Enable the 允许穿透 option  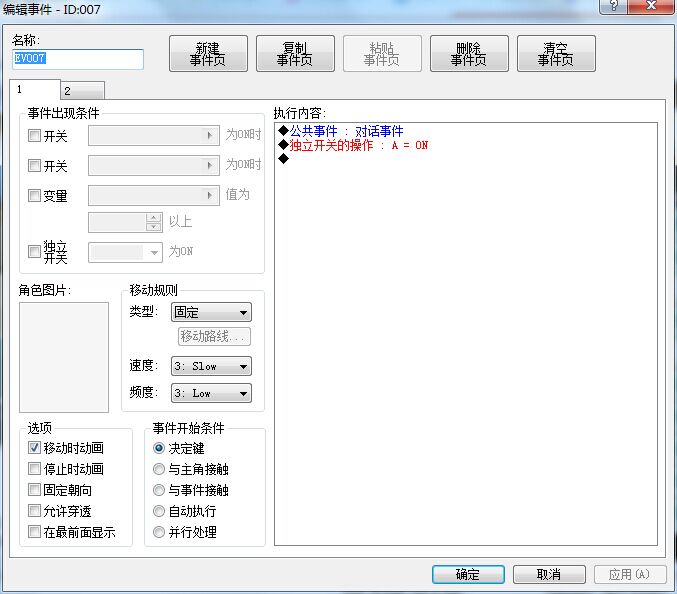34,511
